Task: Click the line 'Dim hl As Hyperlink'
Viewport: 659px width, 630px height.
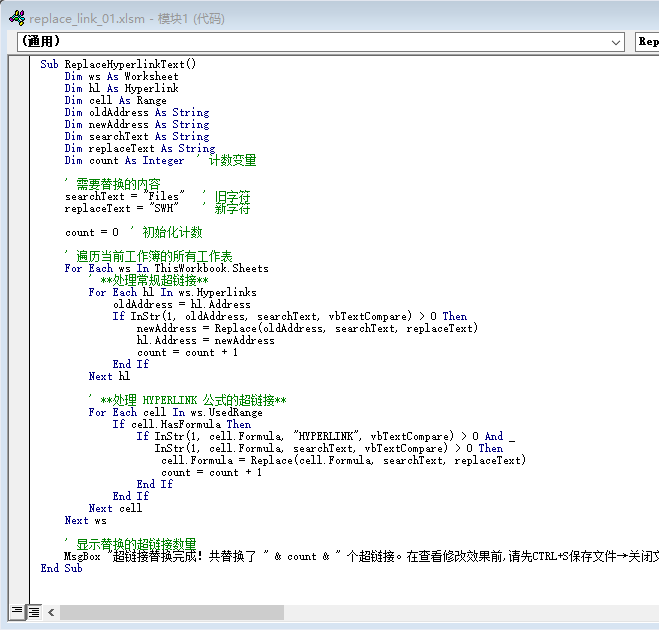Action: pyautogui.click(x=121, y=88)
